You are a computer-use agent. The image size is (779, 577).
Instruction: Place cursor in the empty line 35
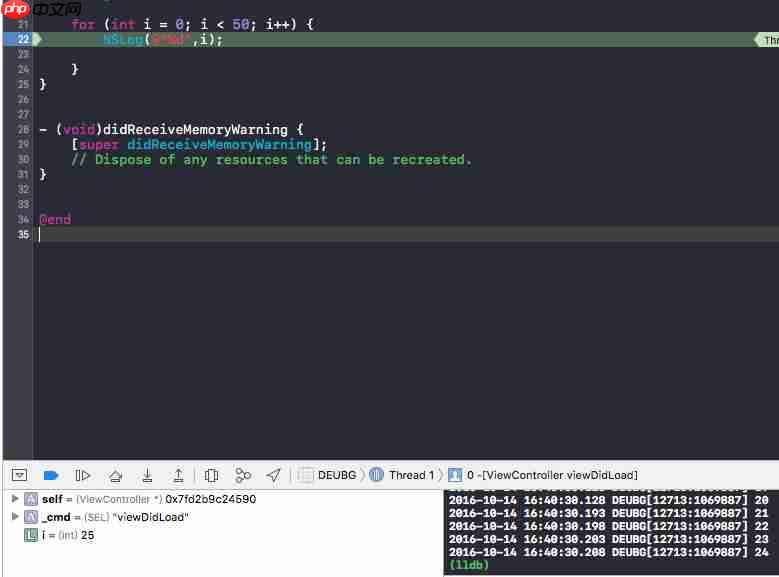coord(407,234)
